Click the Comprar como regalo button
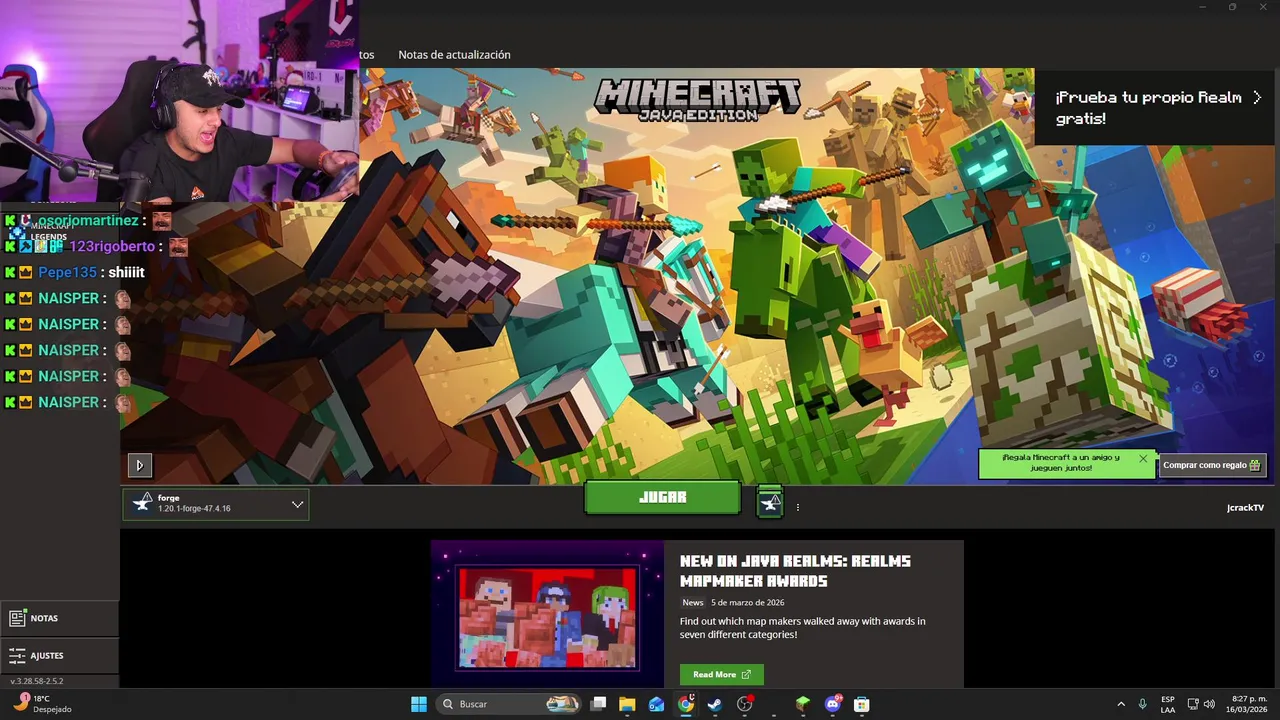1280x720 pixels. click(1212, 465)
